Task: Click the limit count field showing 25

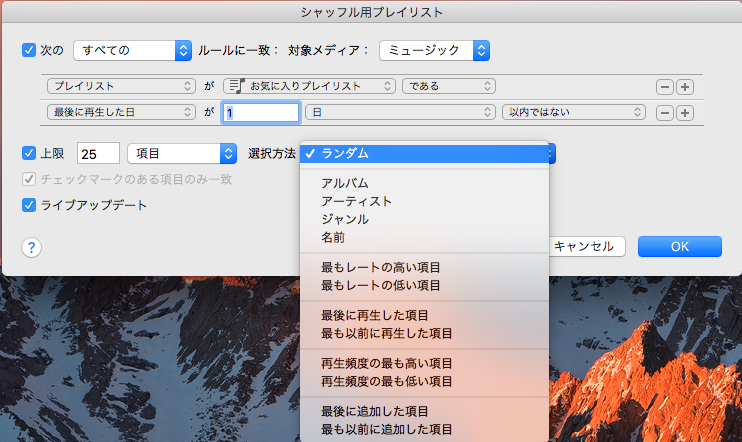Action: [x=97, y=153]
